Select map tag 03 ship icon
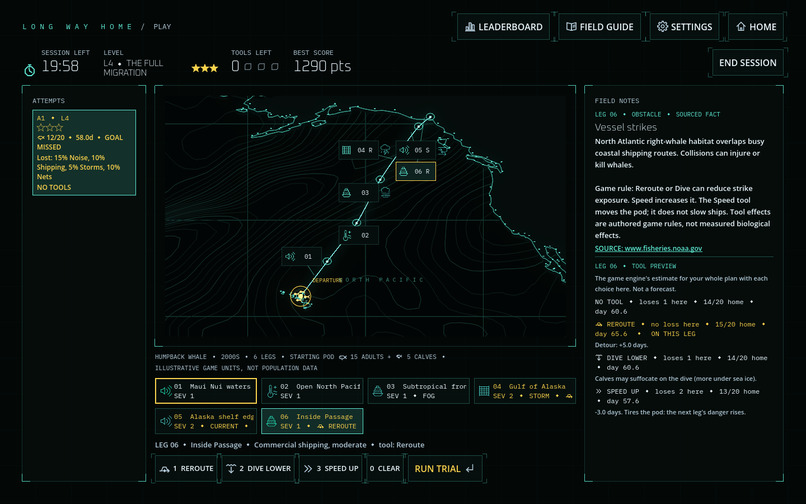The image size is (806, 504). click(x=346, y=192)
